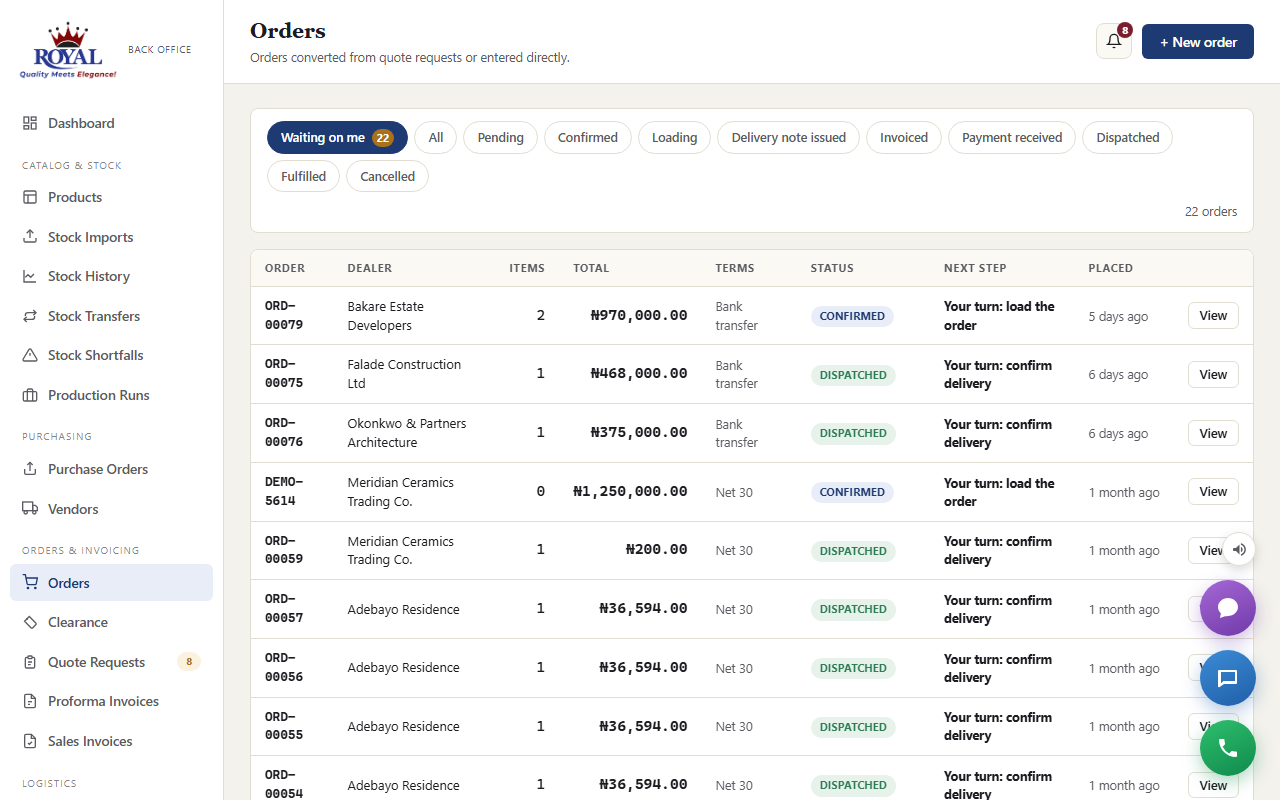The image size is (1280, 800).
Task: Click the Production Runs icon
Action: pos(30,395)
